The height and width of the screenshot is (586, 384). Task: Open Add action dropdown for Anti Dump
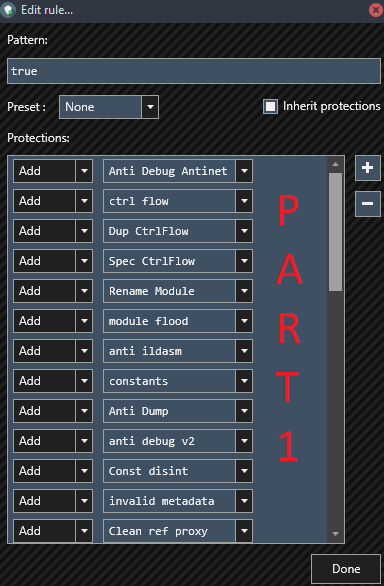pos(53,411)
